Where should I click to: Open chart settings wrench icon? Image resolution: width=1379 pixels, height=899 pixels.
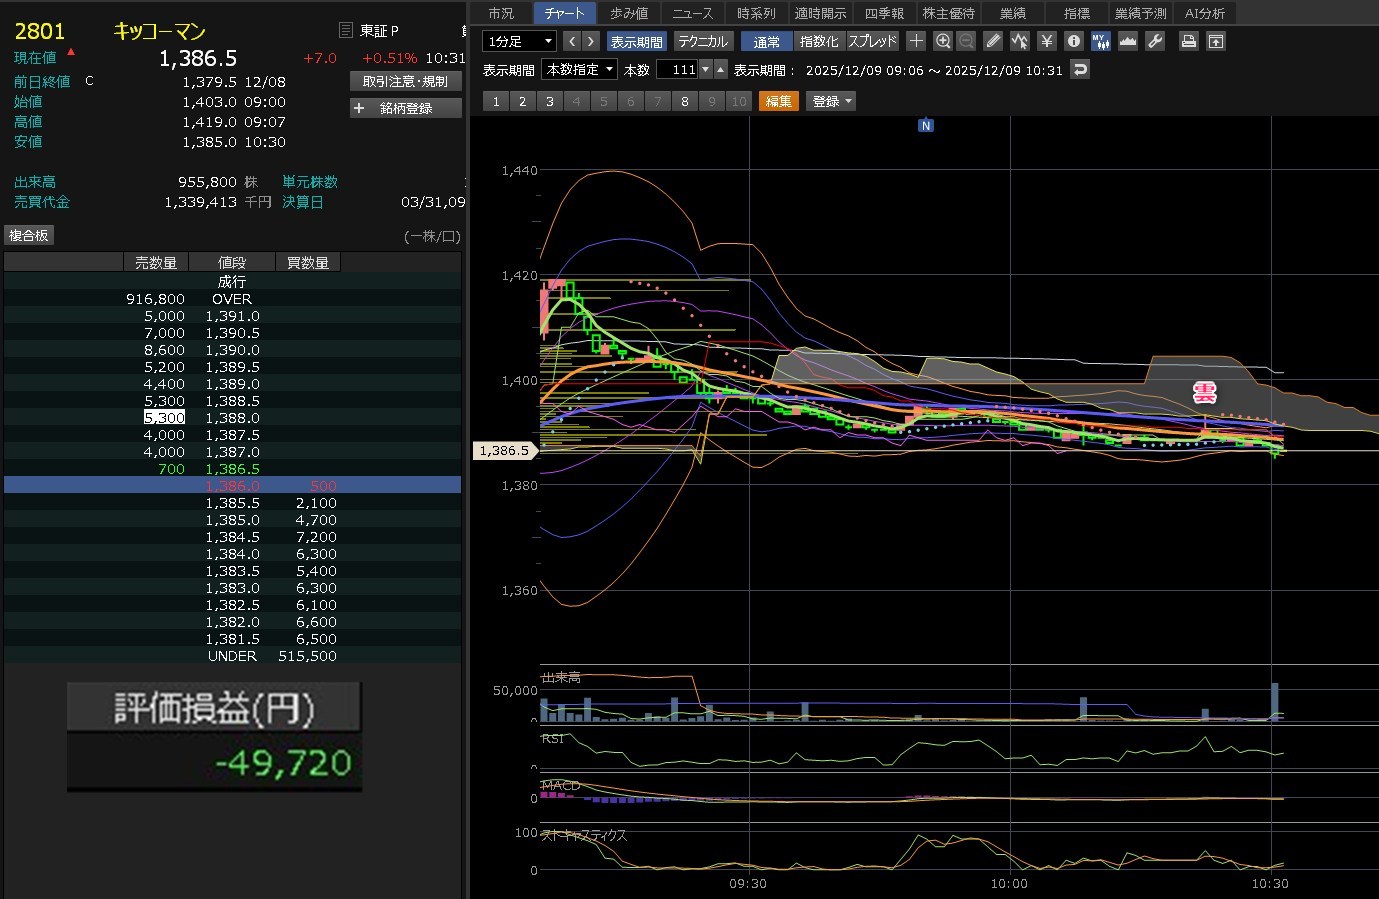point(1154,41)
